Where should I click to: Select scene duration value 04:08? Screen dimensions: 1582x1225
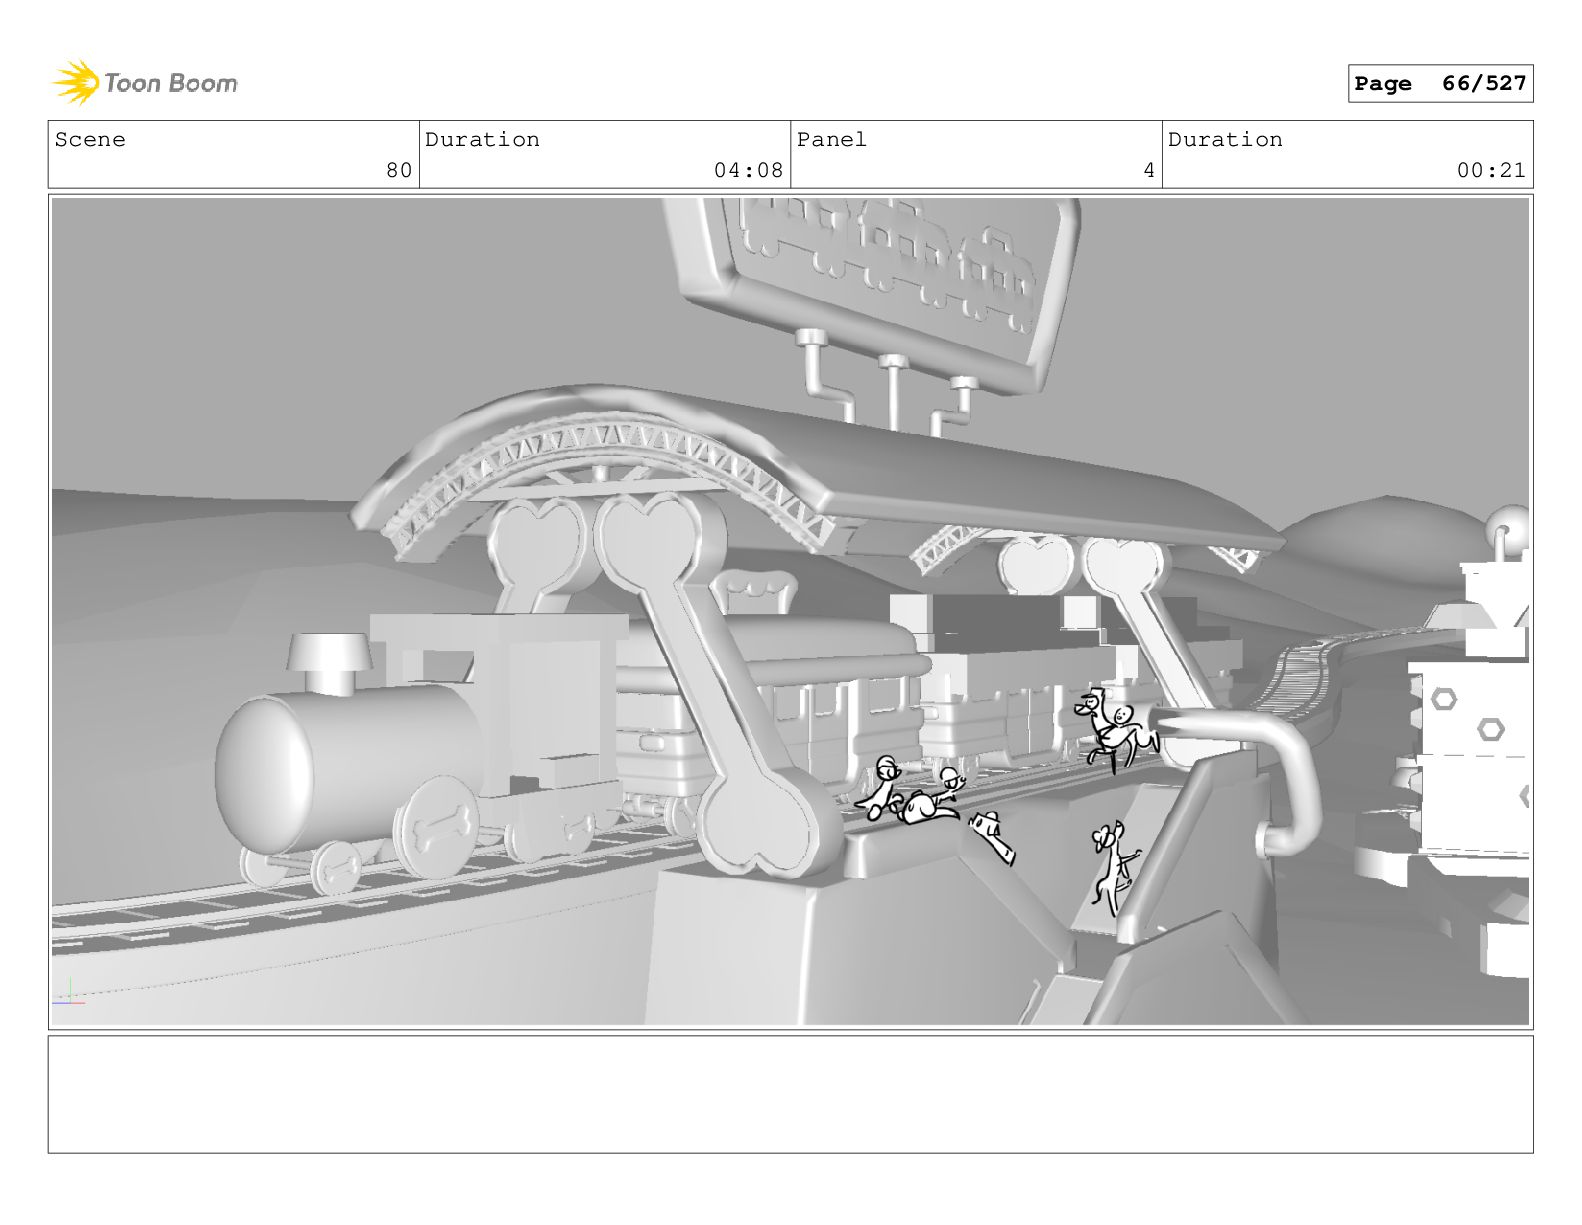click(748, 170)
